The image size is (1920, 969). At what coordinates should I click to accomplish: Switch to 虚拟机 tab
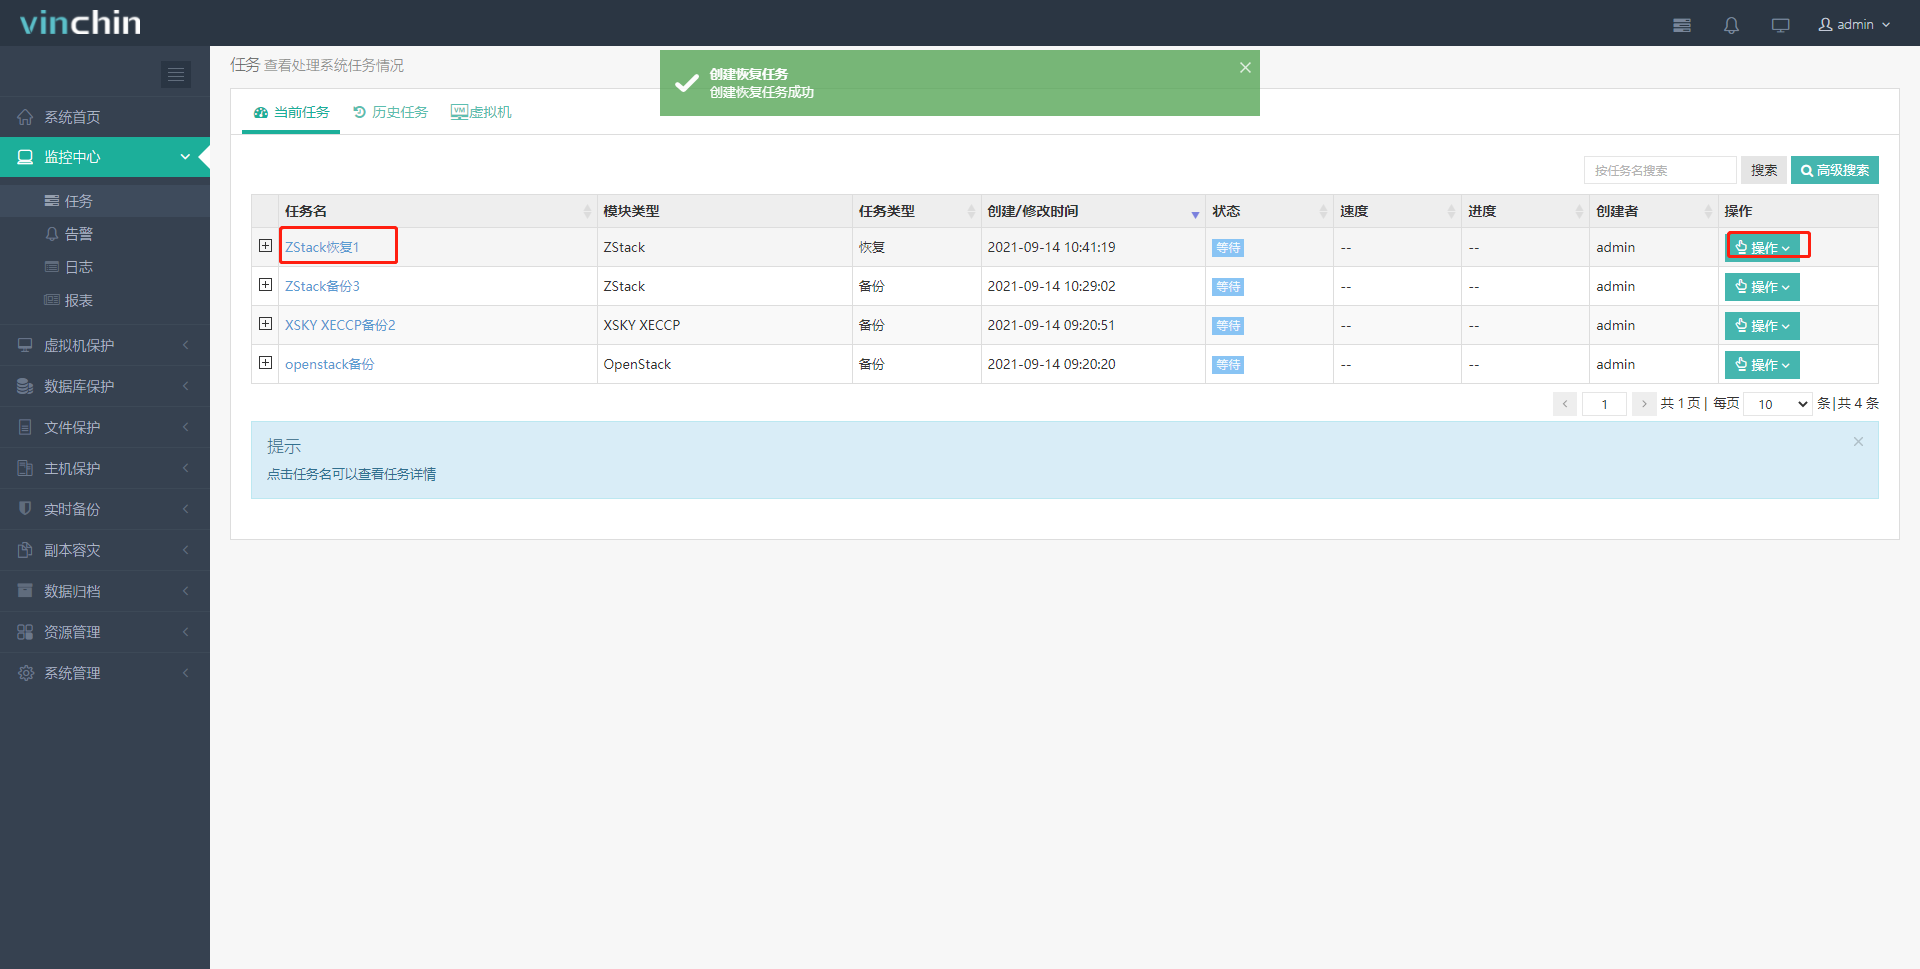(481, 112)
